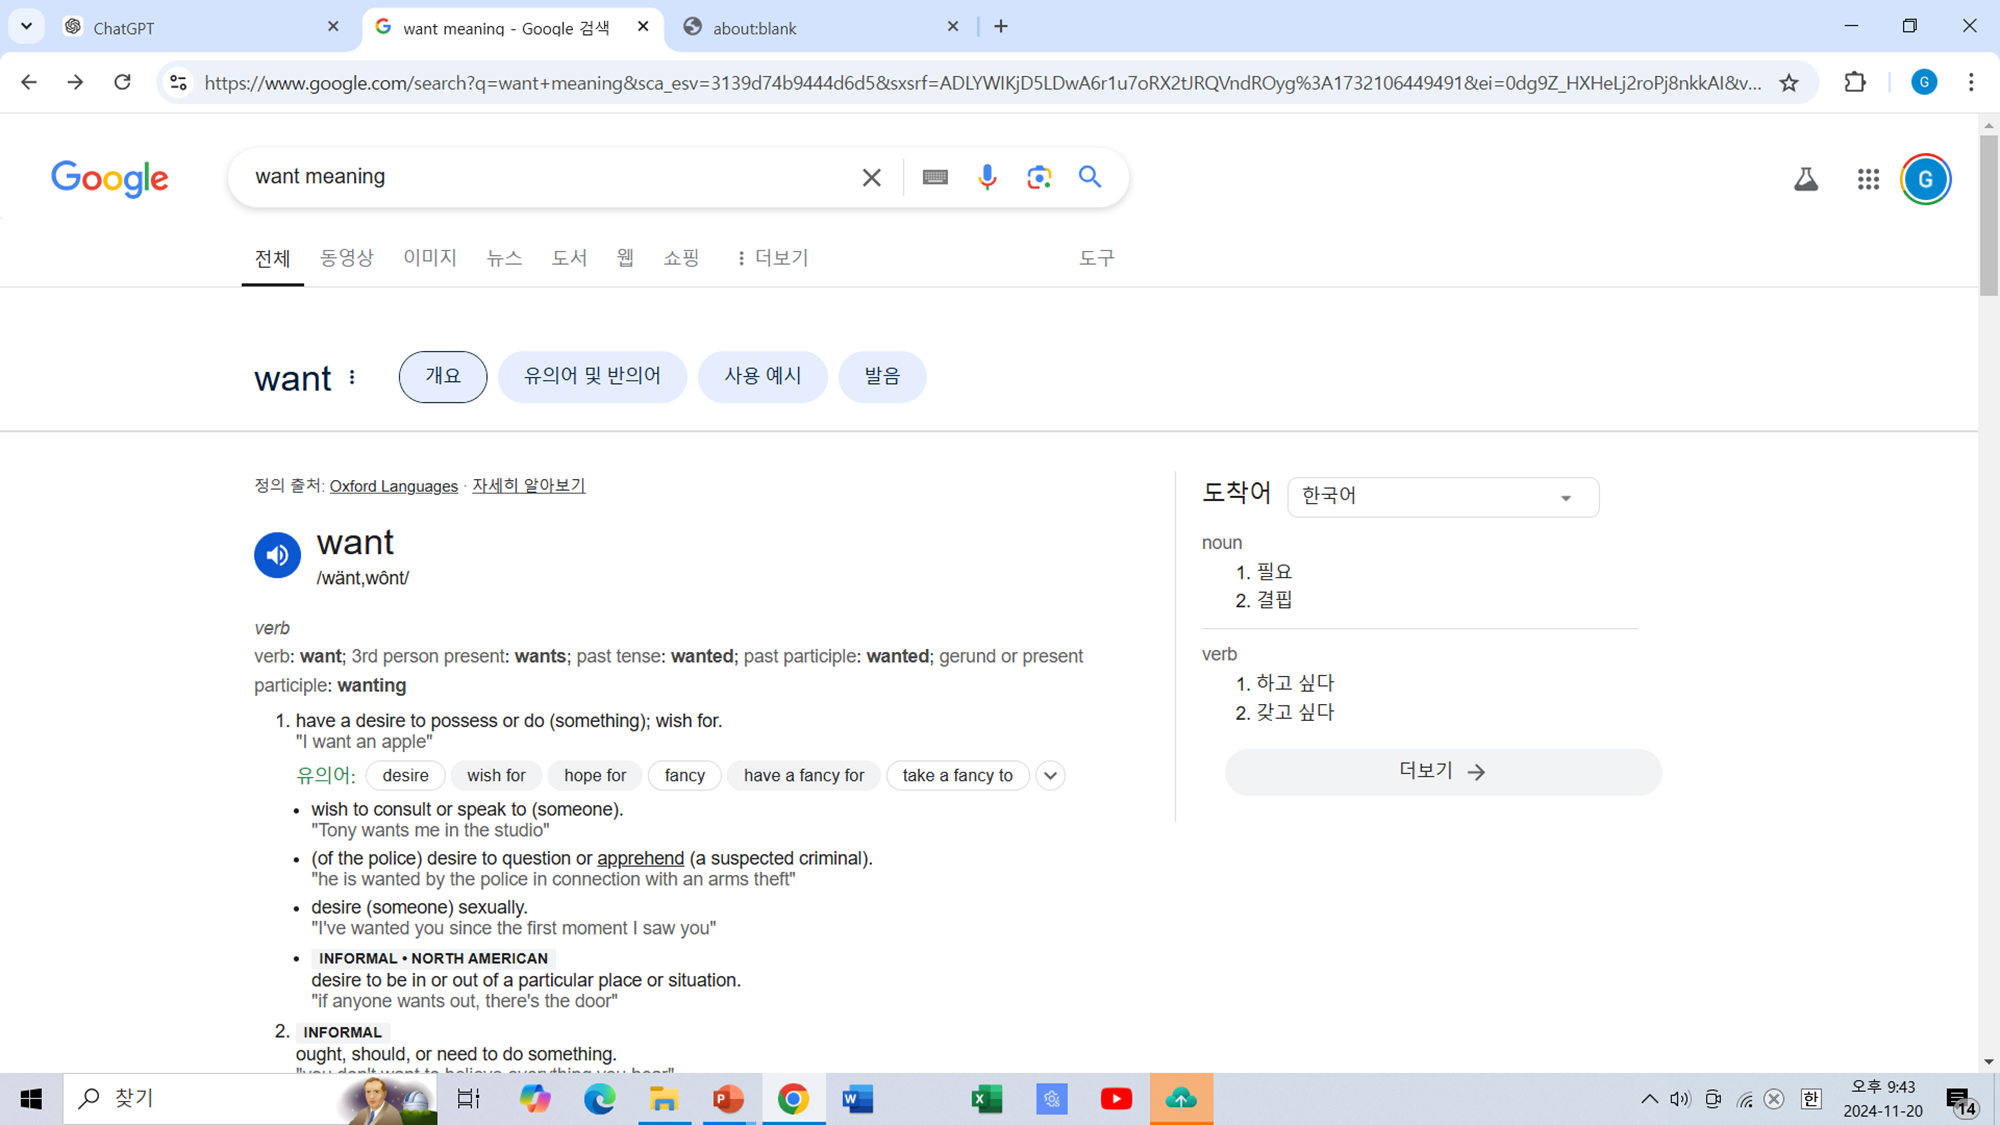Switch to the 이미지 search tab
Image resolution: width=2000 pixels, height=1125 pixels.
point(430,258)
